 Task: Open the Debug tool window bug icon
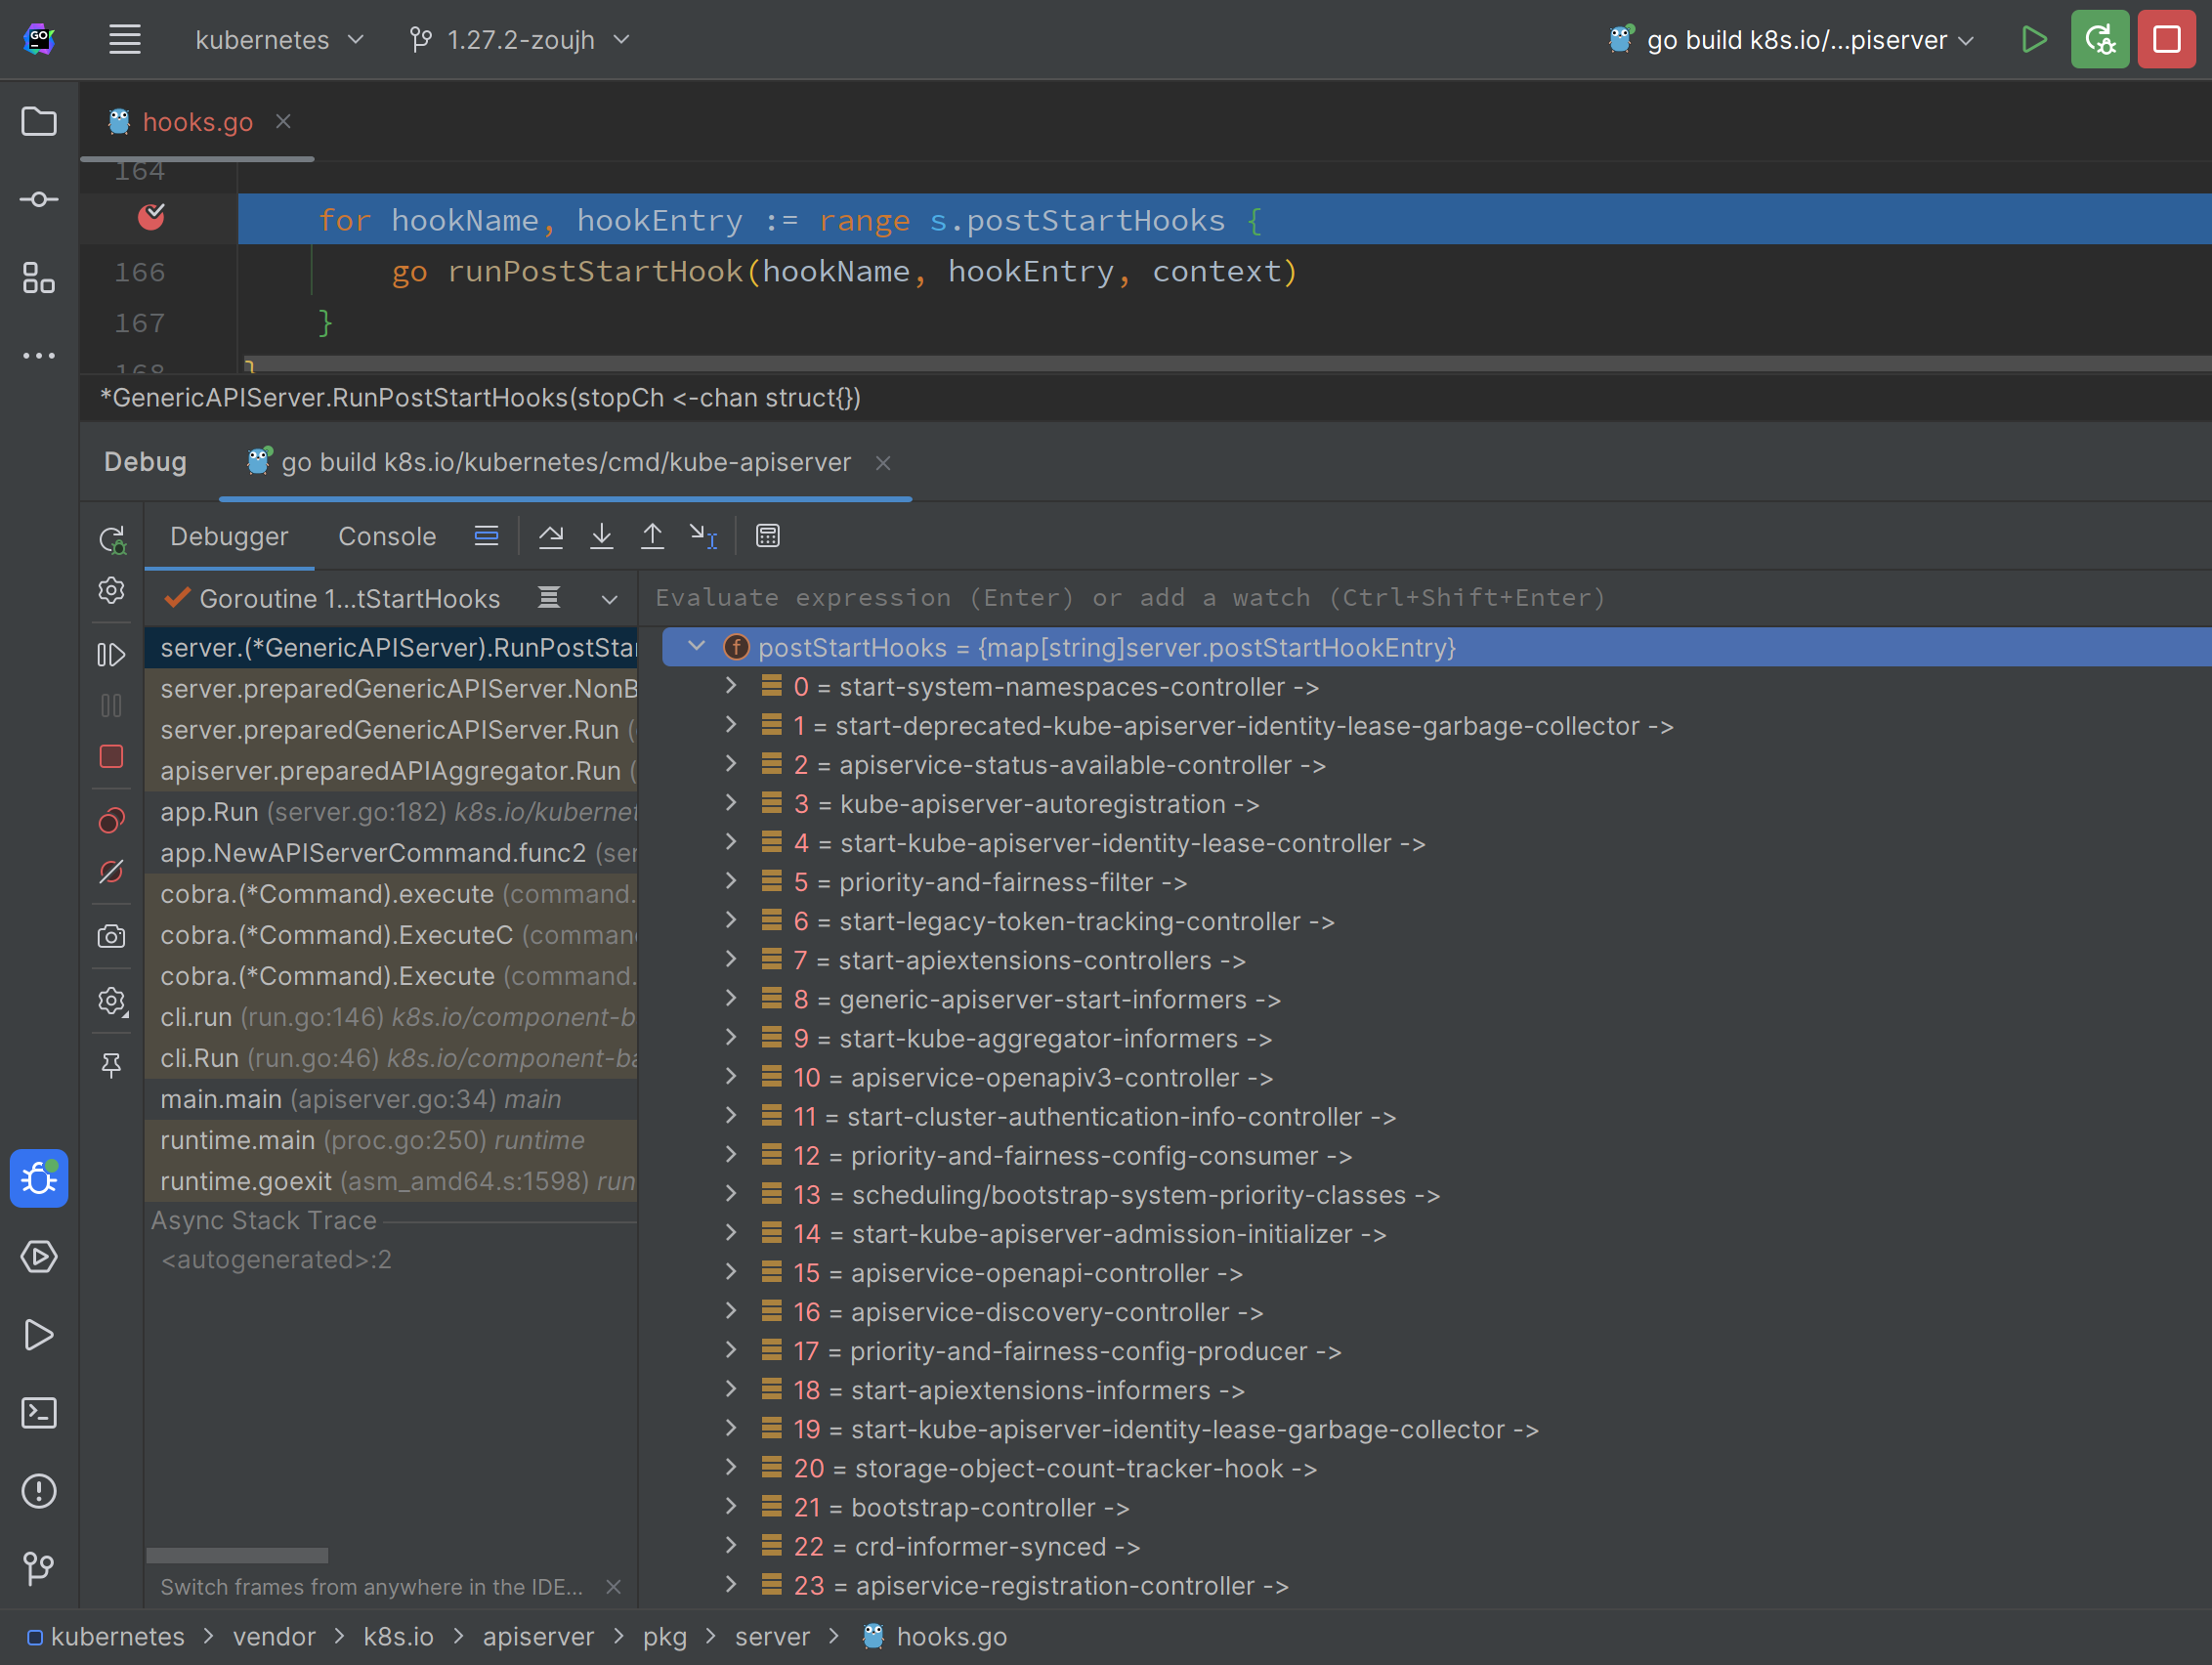39,1179
